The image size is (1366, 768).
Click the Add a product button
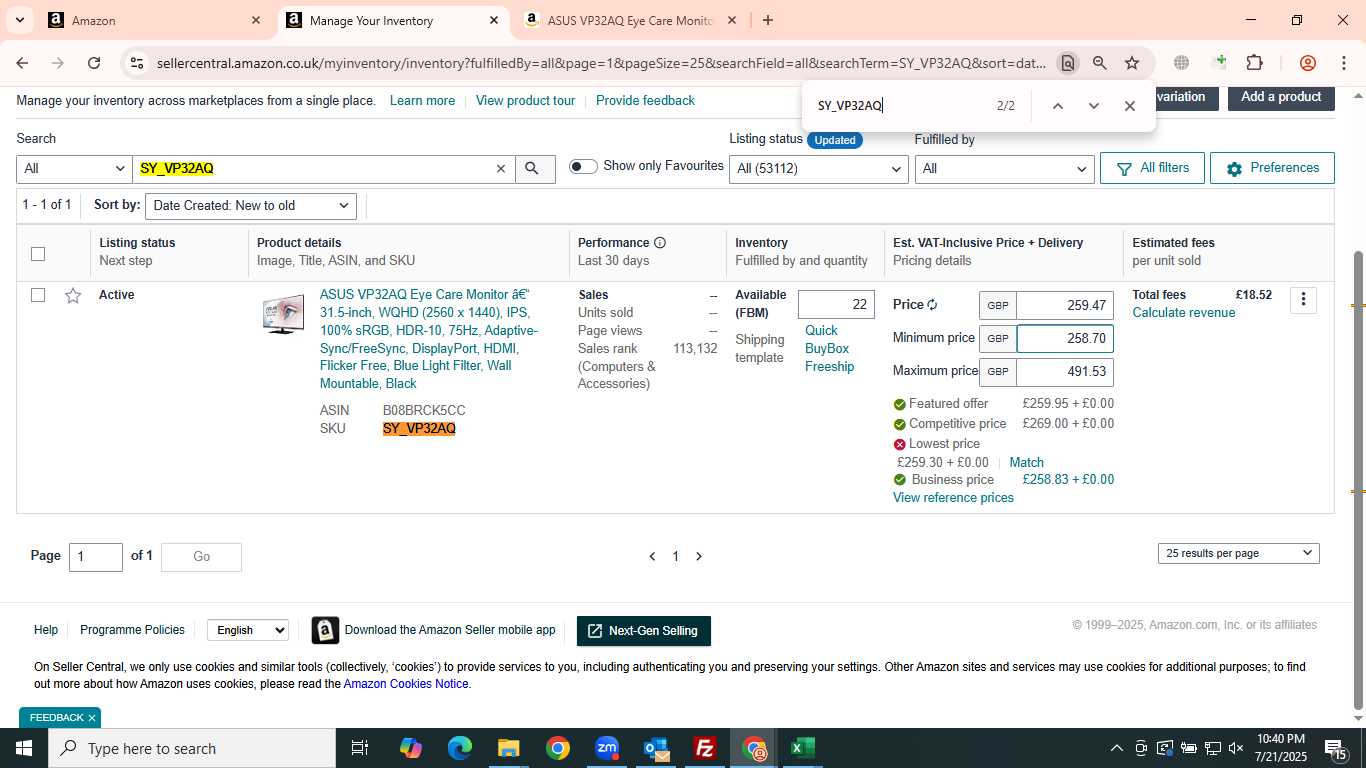1281,97
